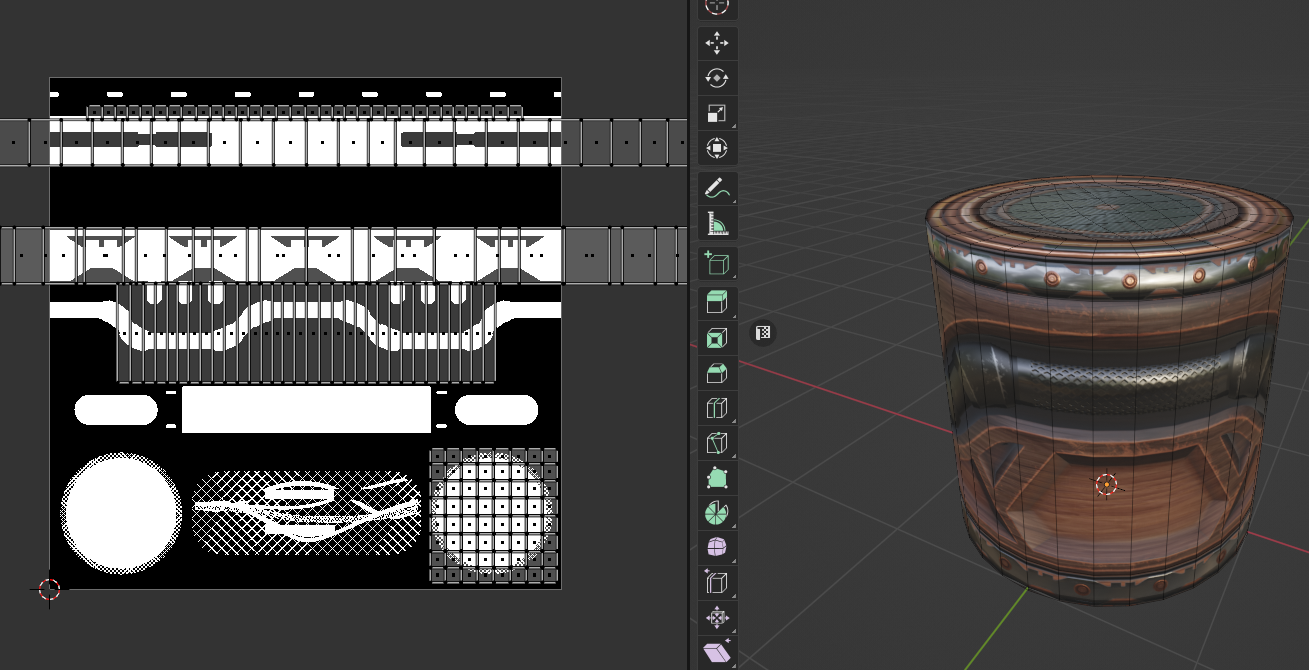The height and width of the screenshot is (670, 1309).
Task: Click the 2D cursor in the UV editor
Action: [x=49, y=589]
